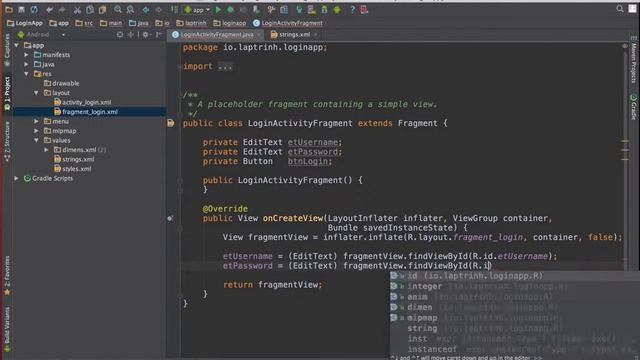The width and height of the screenshot is (640, 360).
Task: Open the Project tool window tab
Action: pos(7,93)
